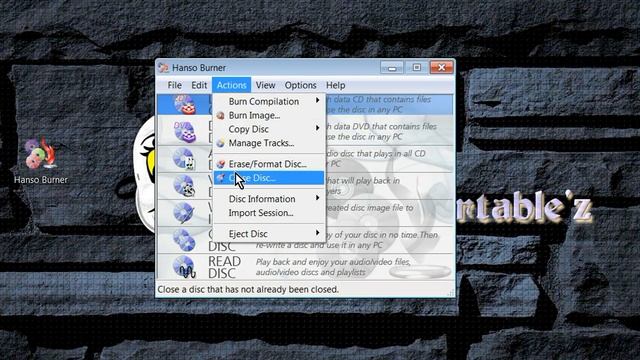Expand the Burn Compilation submenu arrow
This screenshot has width=640, height=360.
tap(317, 100)
